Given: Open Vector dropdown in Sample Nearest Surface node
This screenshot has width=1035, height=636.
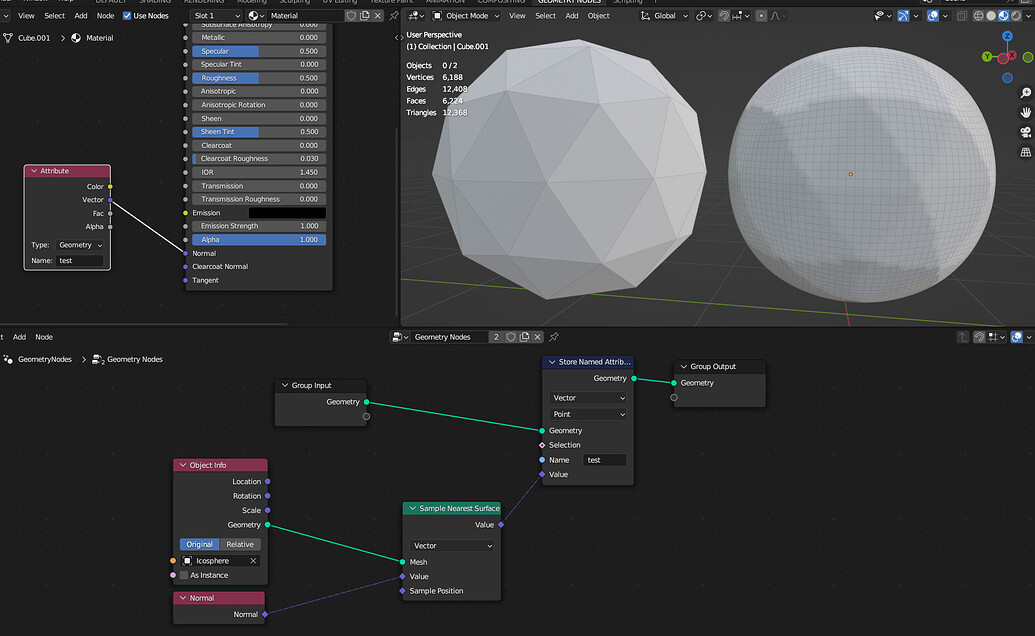Looking at the screenshot, I should (x=451, y=546).
